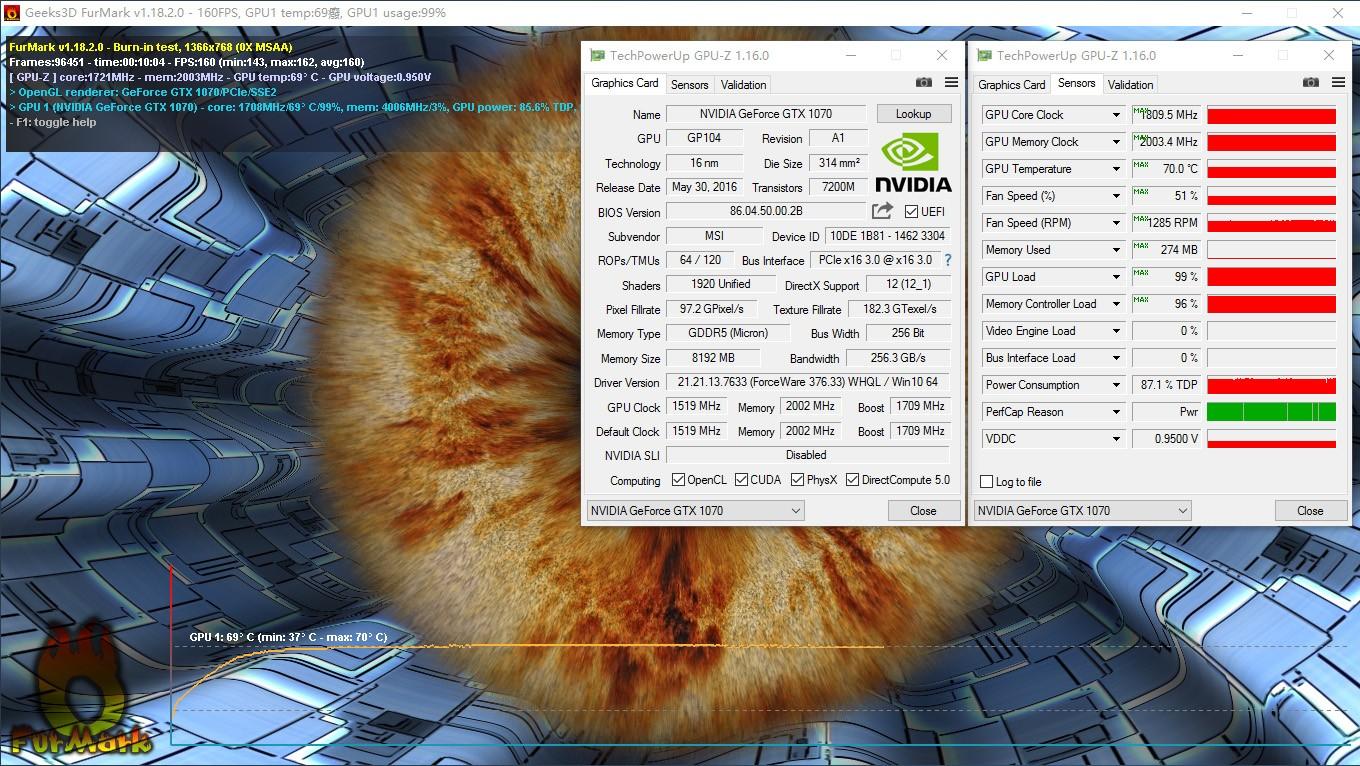
Task: Close the Sensors GPU-Z window via title bar X
Action: coord(1328,56)
